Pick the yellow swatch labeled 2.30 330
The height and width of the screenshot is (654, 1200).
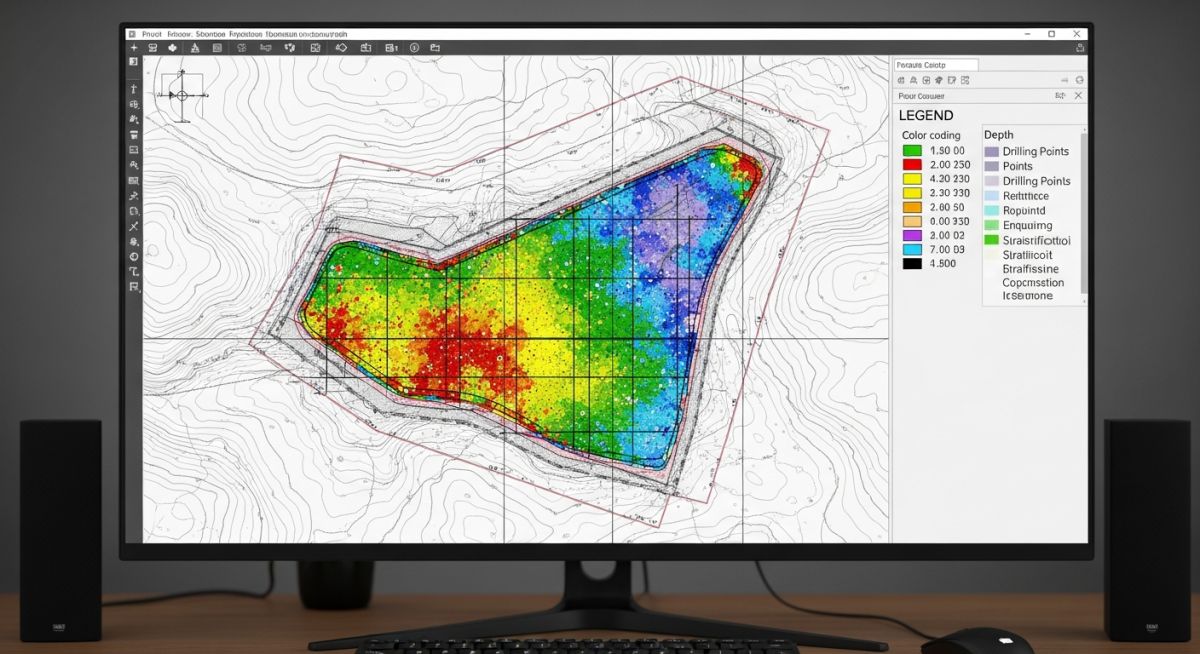911,194
